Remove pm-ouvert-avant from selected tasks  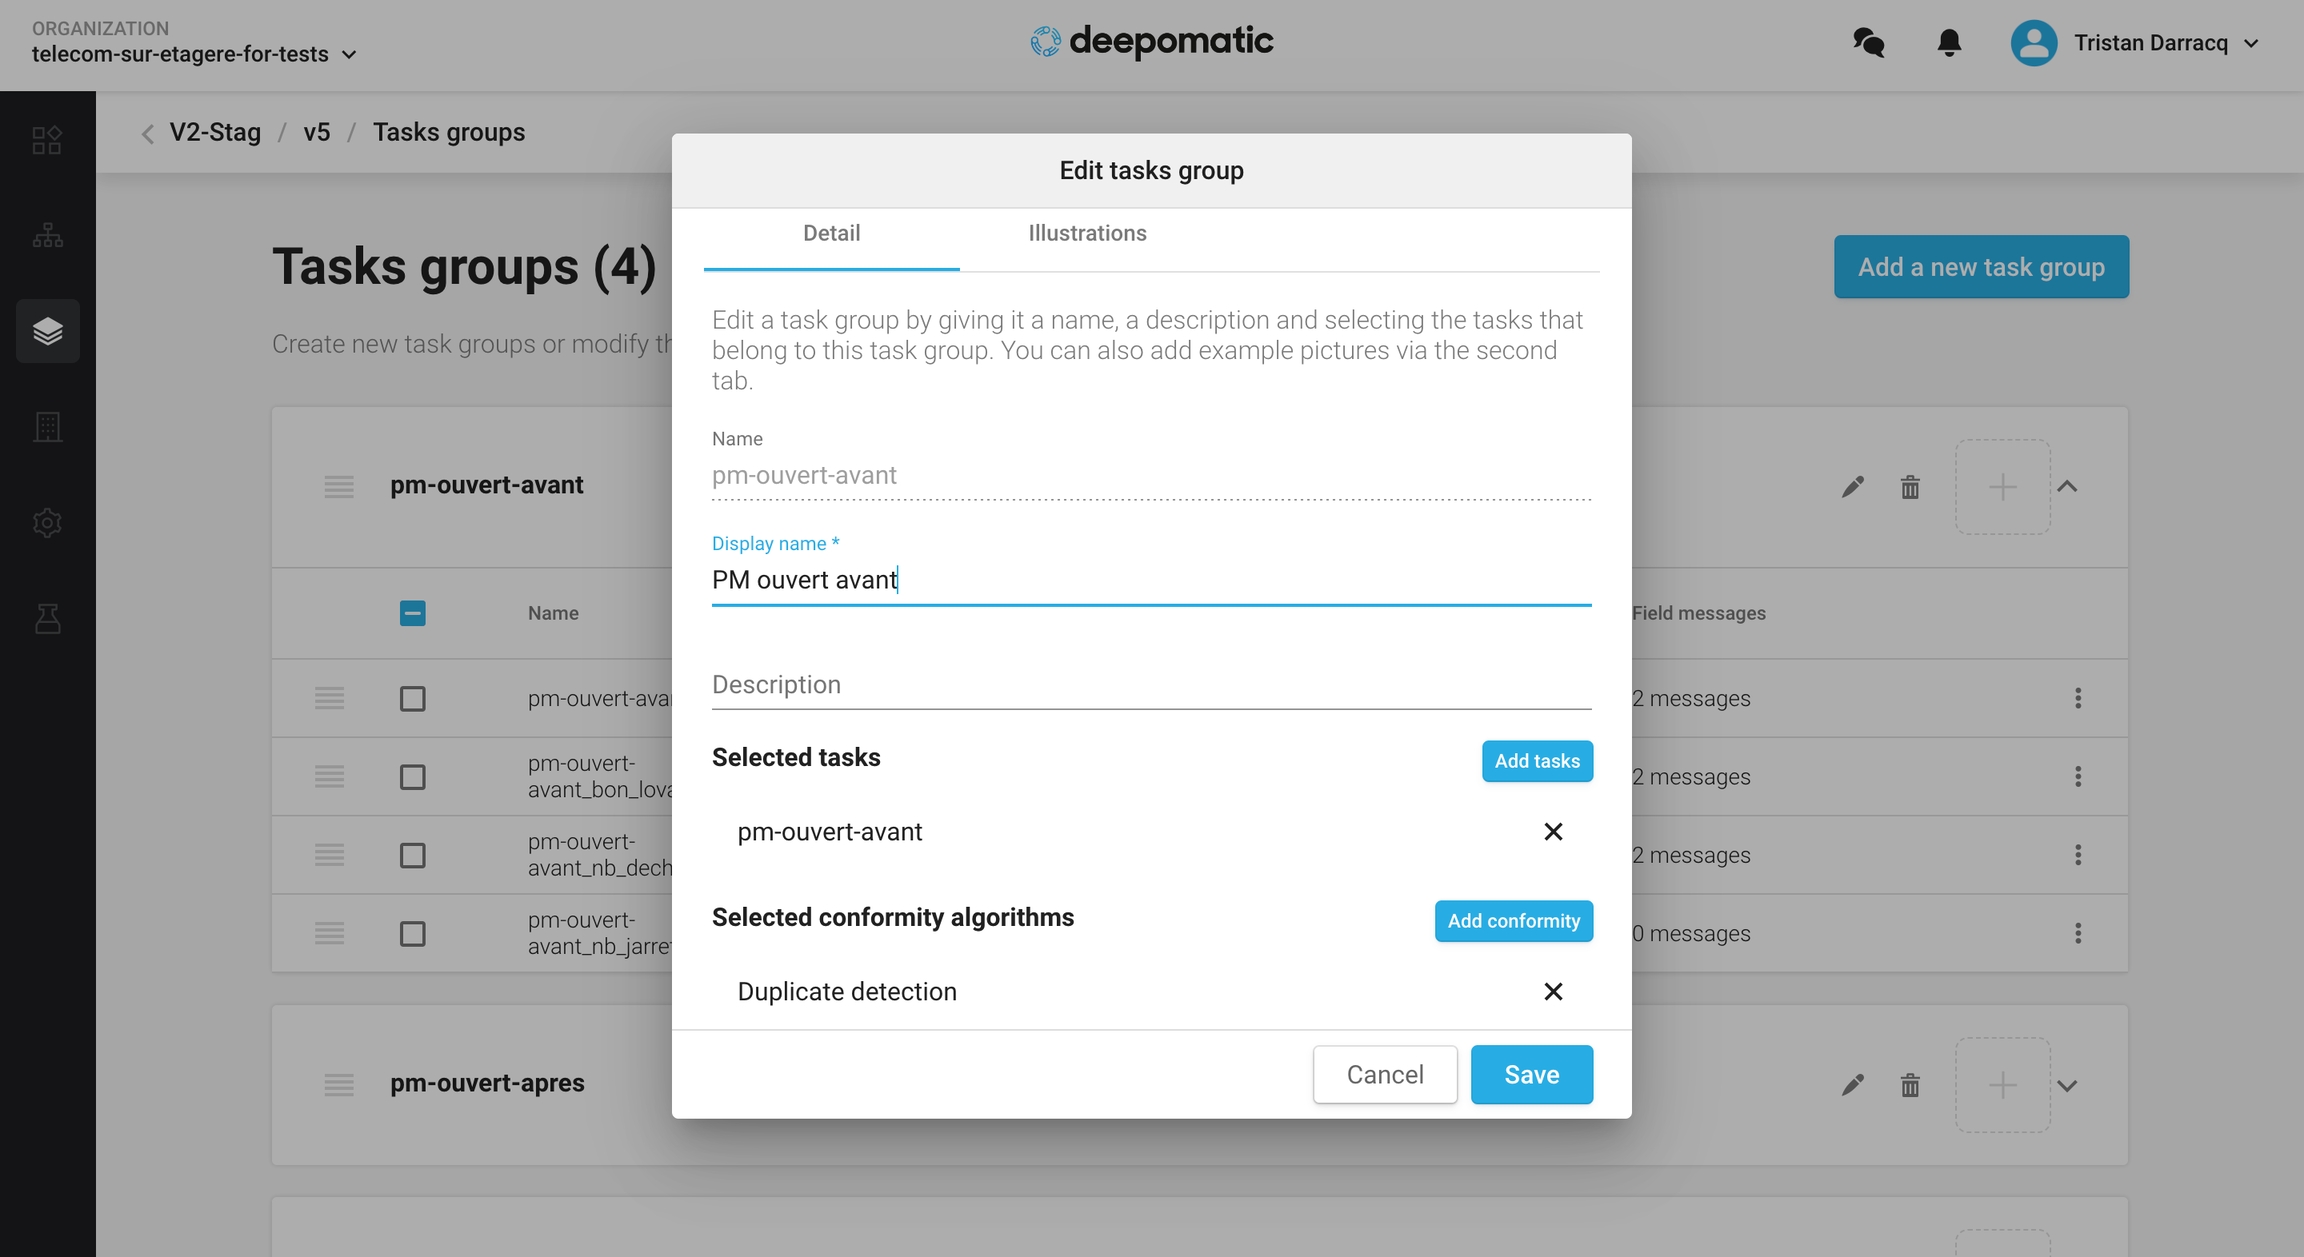[x=1553, y=832]
